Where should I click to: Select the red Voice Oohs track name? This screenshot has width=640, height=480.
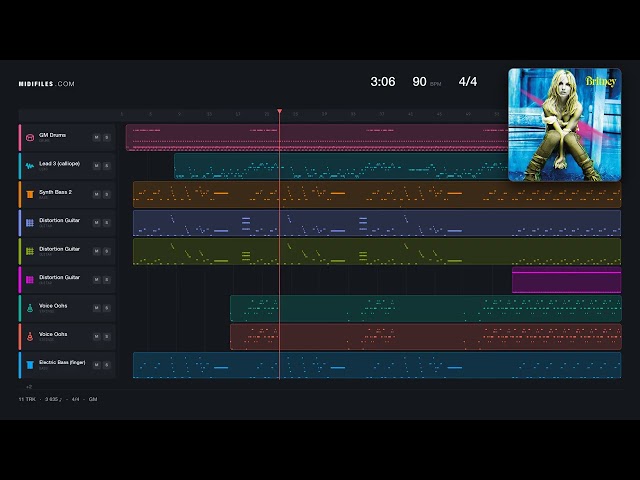pyautogui.click(x=53, y=334)
